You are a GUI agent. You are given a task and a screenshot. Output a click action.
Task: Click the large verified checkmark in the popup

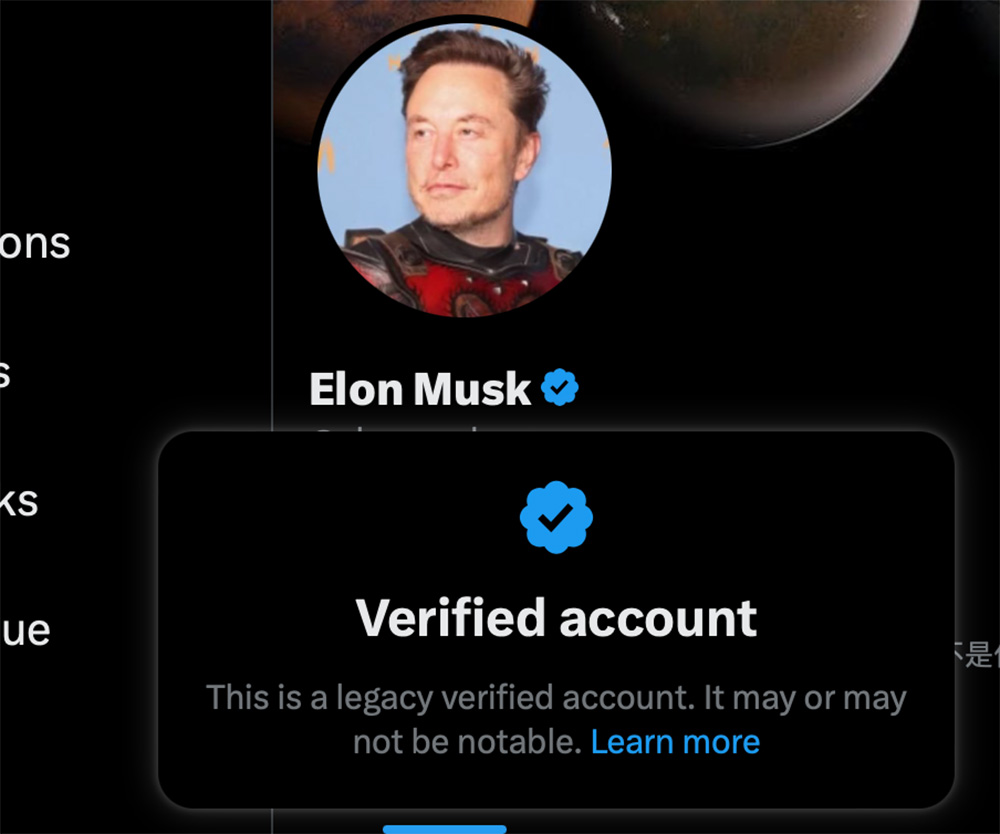556,518
